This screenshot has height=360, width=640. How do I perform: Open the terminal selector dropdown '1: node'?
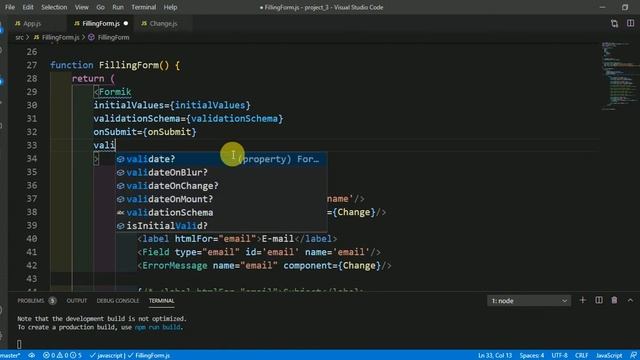[529, 301]
